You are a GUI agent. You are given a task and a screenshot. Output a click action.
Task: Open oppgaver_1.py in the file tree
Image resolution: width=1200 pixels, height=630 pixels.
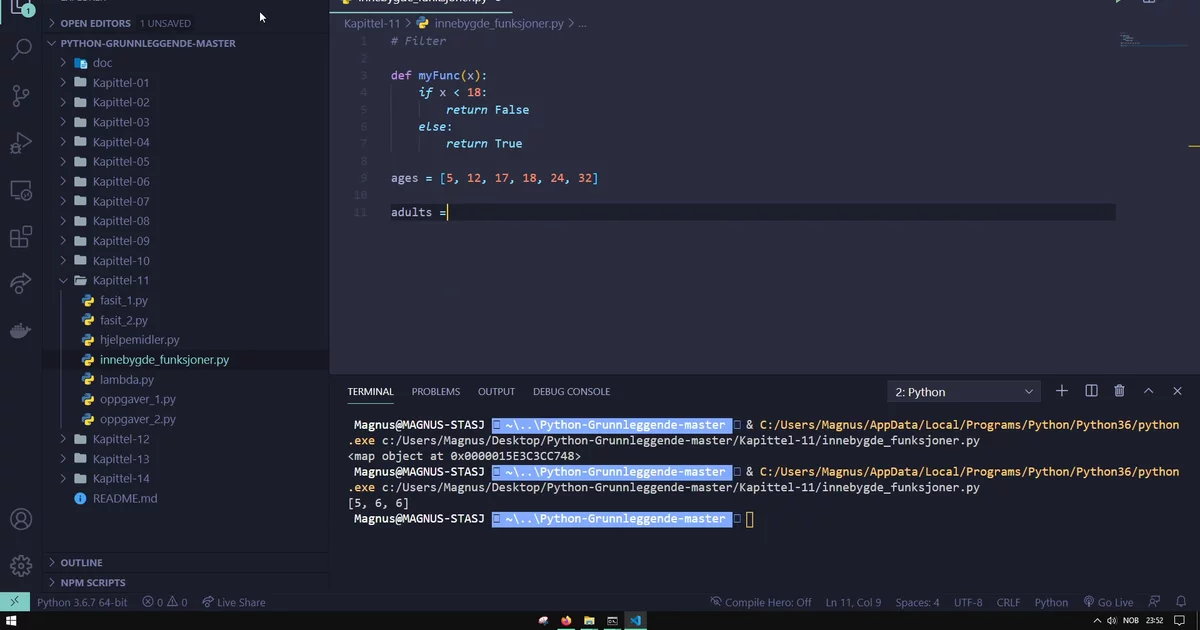click(x=137, y=399)
